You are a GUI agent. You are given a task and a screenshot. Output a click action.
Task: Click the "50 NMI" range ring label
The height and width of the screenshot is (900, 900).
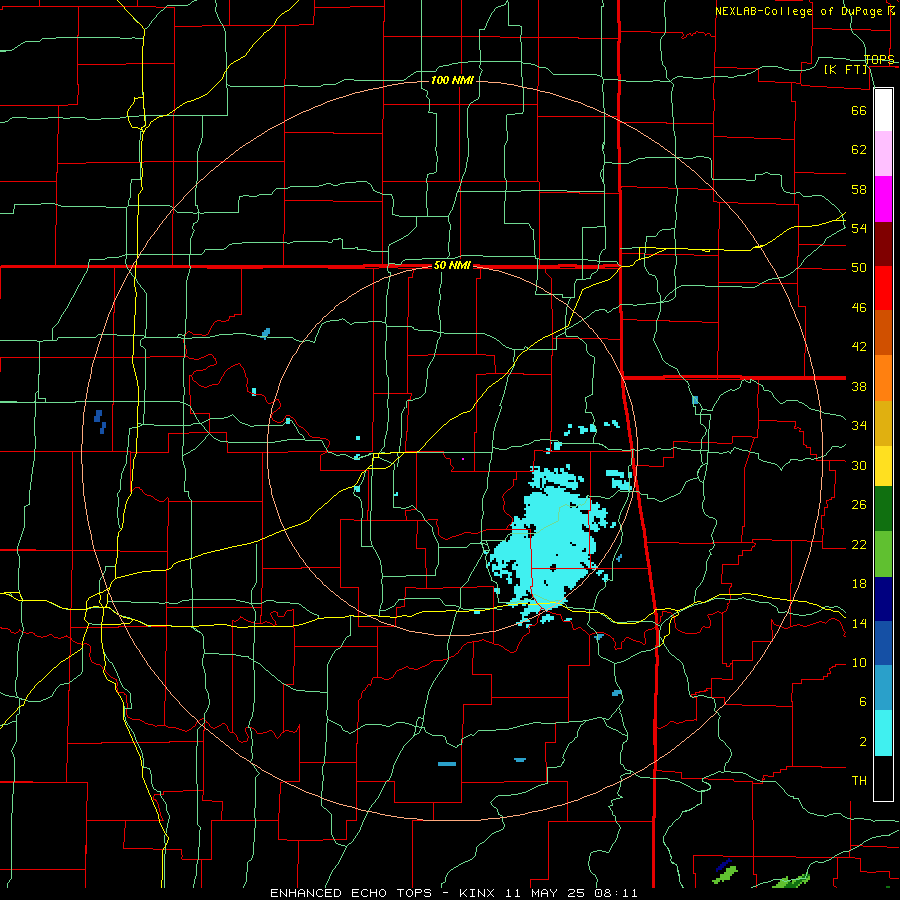(x=452, y=265)
